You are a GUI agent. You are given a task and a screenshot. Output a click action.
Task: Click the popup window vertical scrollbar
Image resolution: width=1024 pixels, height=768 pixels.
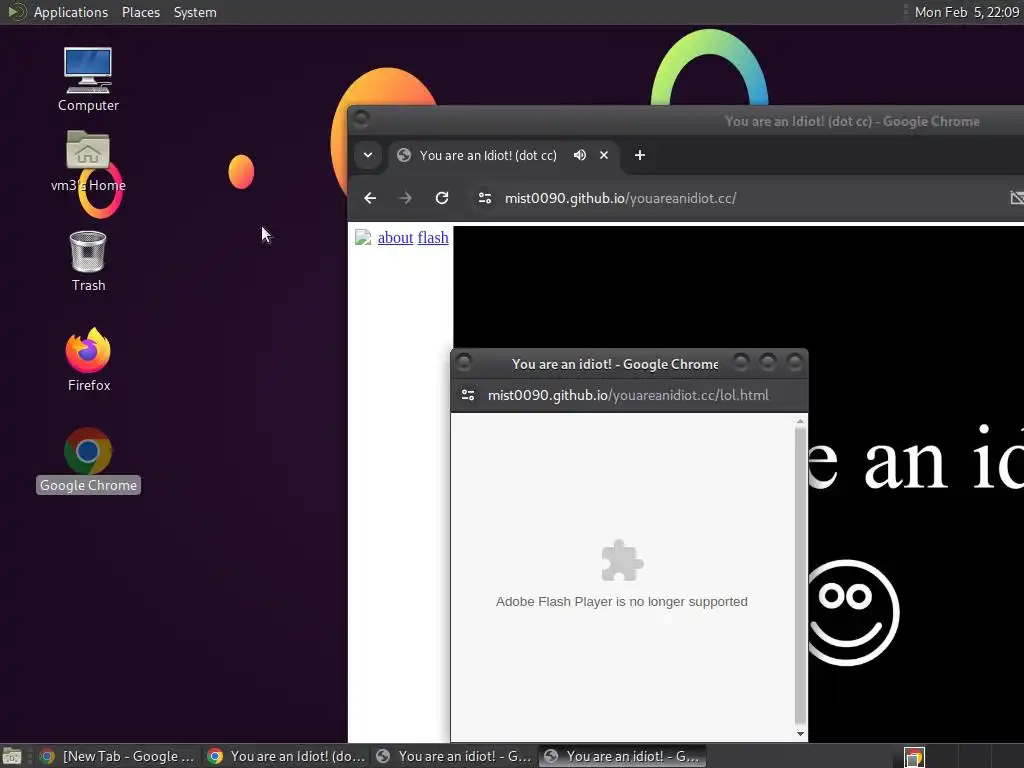pyautogui.click(x=800, y=577)
